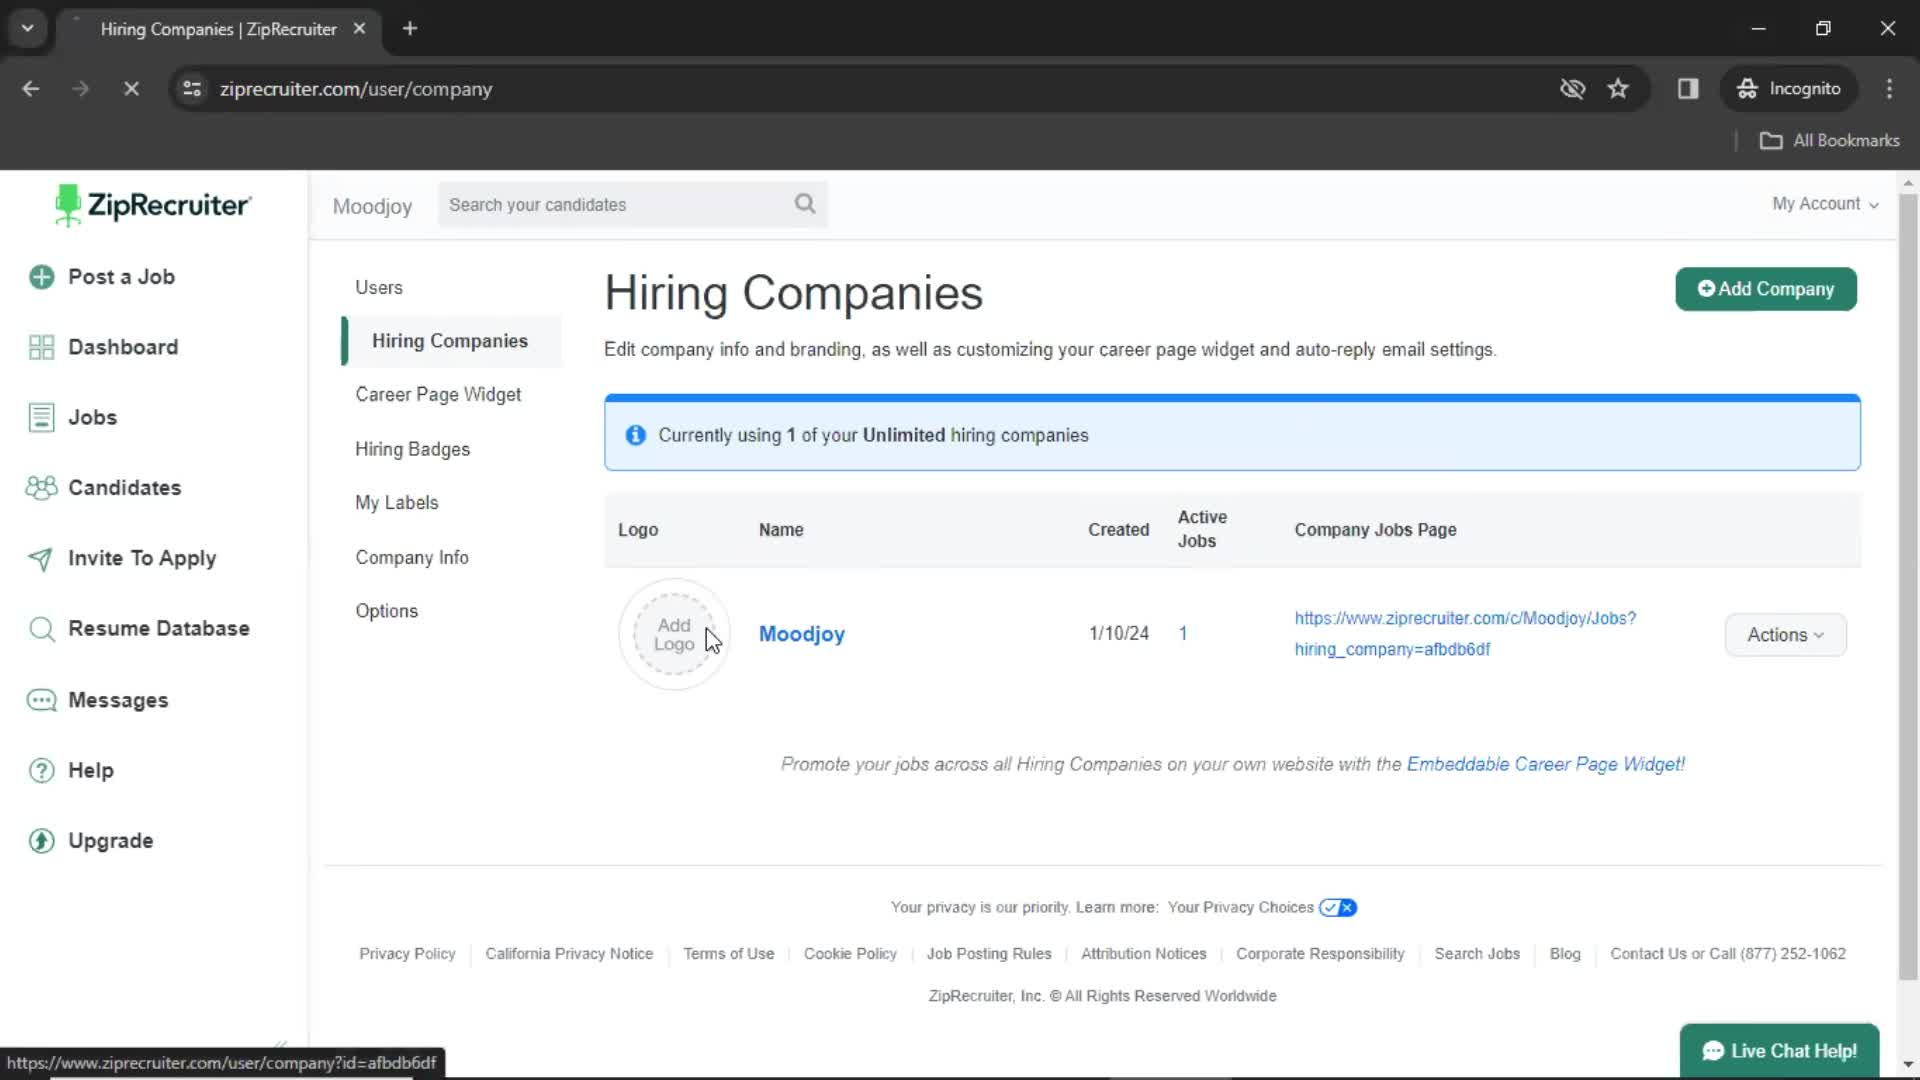The width and height of the screenshot is (1920, 1080).
Task: Open the Search Jobs footer link
Action: (1477, 954)
